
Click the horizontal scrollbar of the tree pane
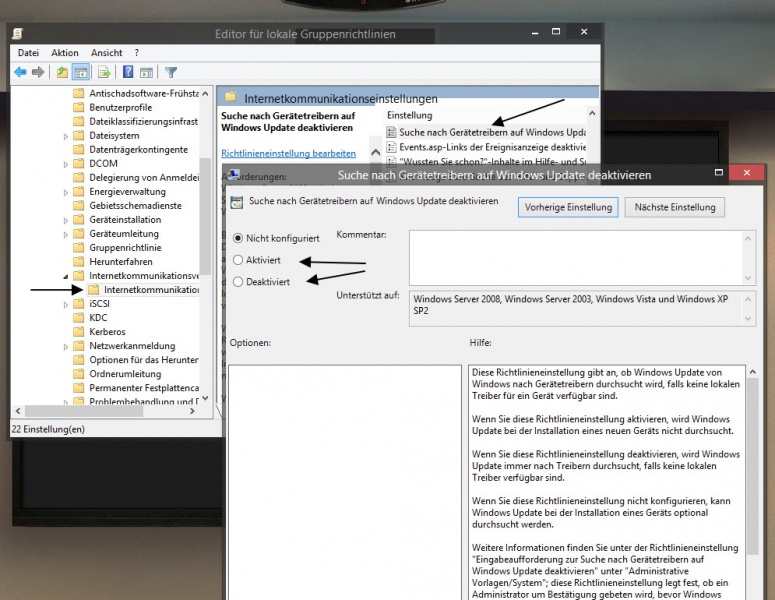click(x=105, y=411)
